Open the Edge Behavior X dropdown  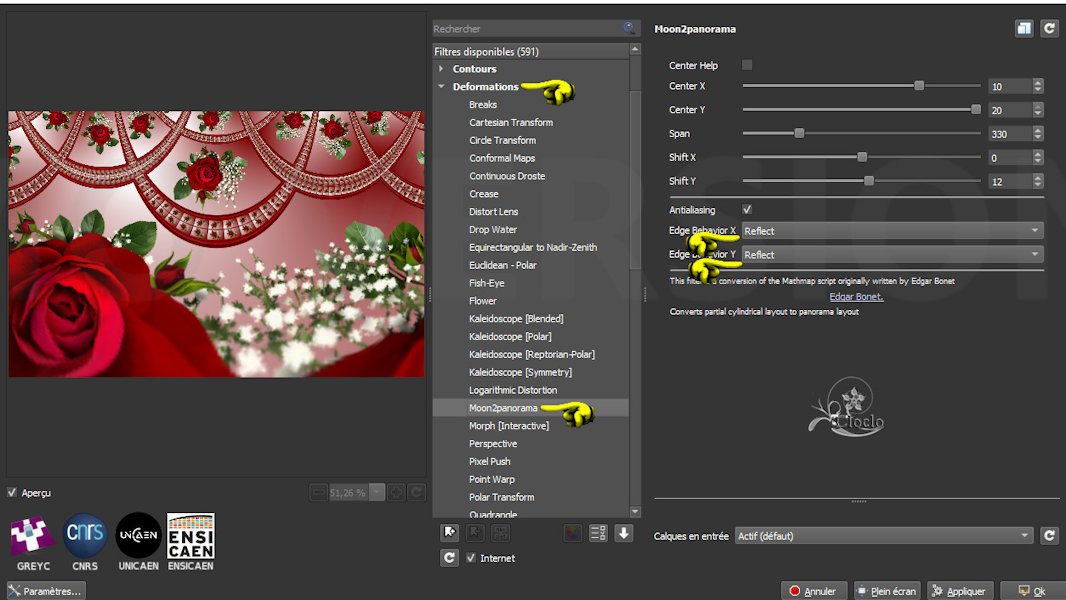[892, 231]
